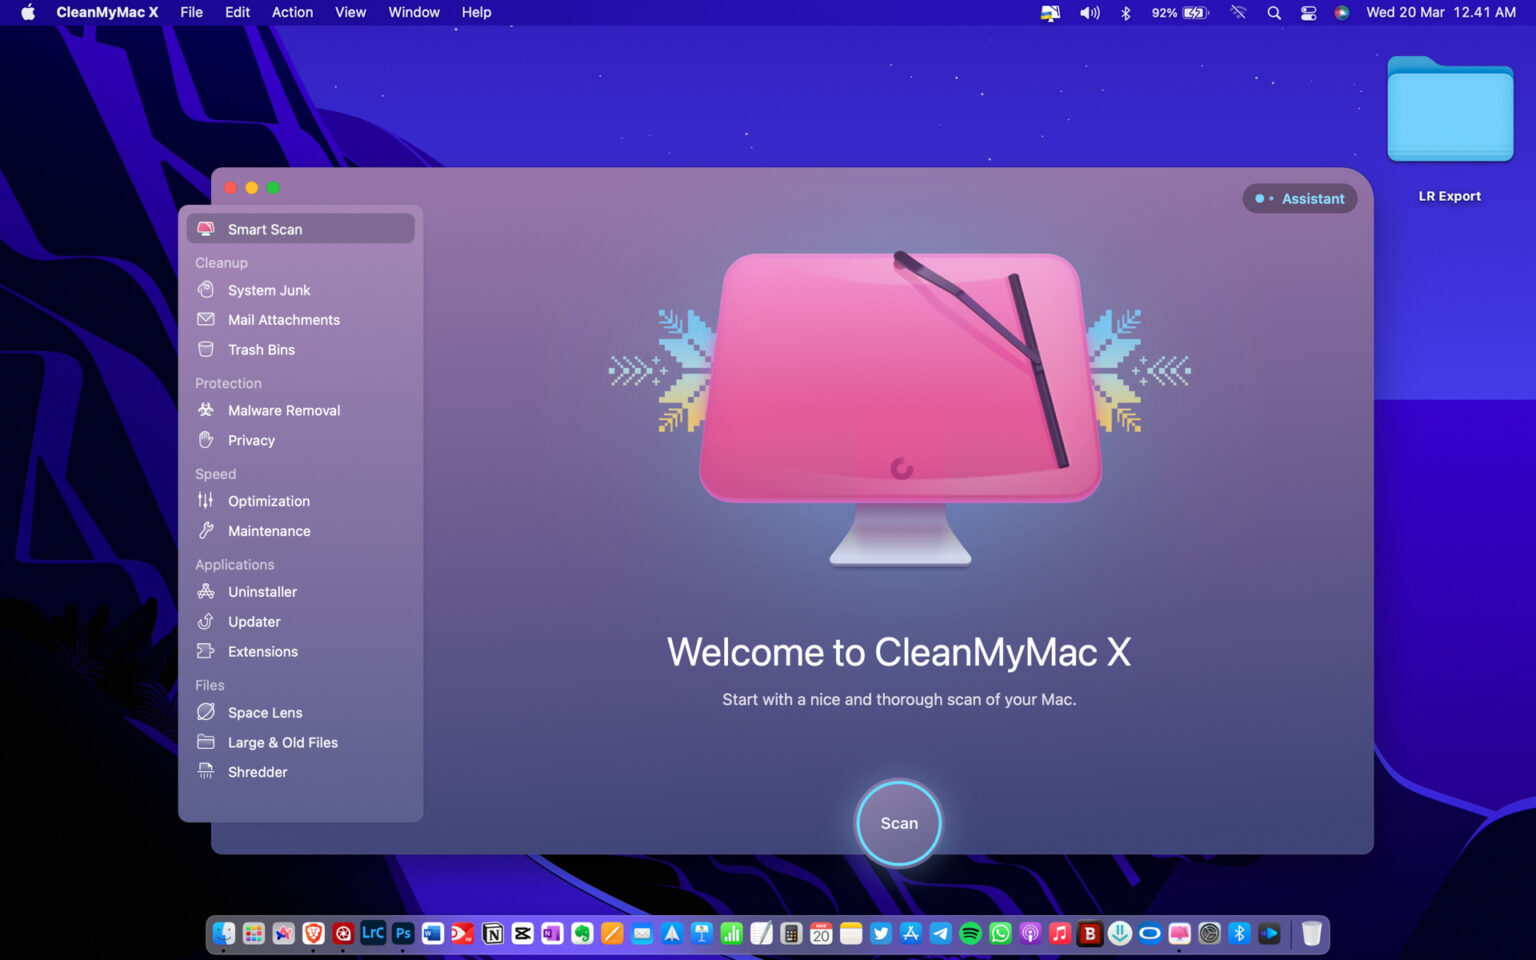Open the Space Lens tool
The width and height of the screenshot is (1536, 960).
point(264,712)
